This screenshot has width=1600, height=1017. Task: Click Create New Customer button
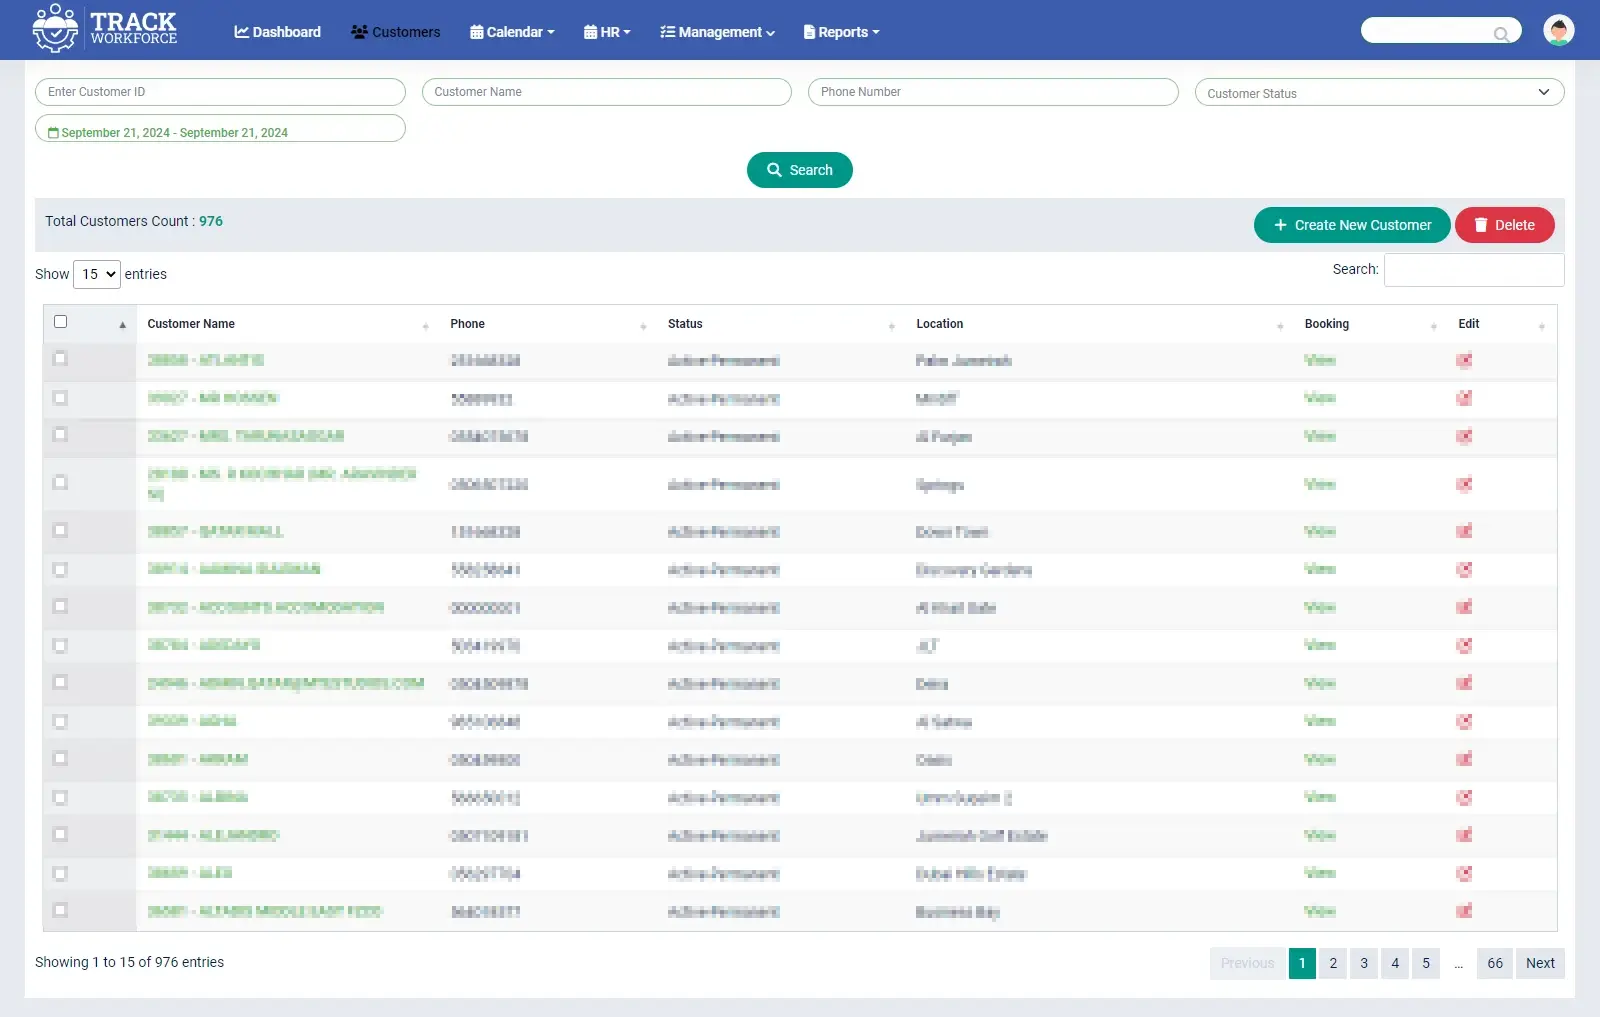(1352, 225)
